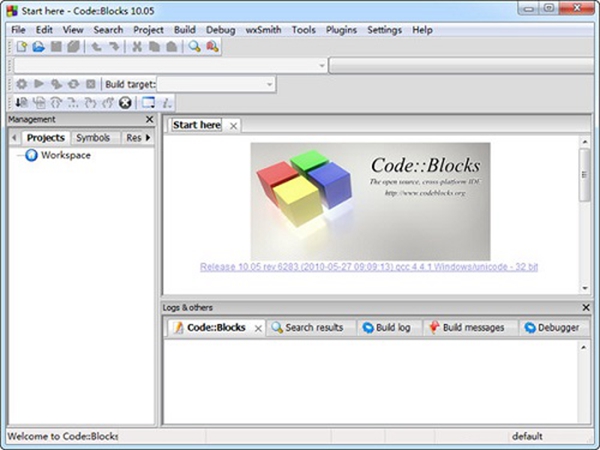The image size is (600, 450).
Task: Click the start page scroll down arrow
Action: [584, 288]
